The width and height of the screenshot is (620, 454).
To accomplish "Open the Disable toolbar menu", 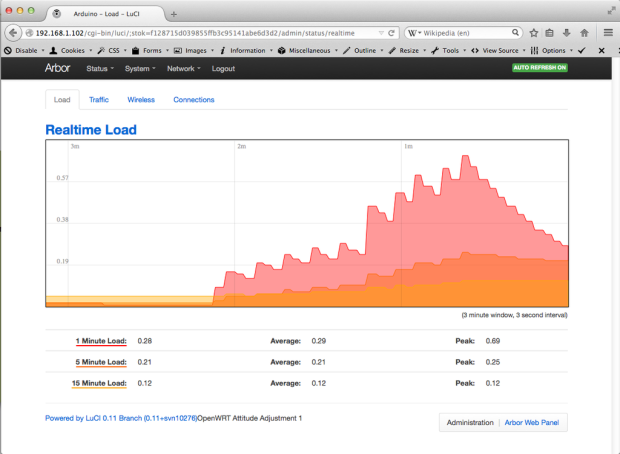I will (24, 50).
